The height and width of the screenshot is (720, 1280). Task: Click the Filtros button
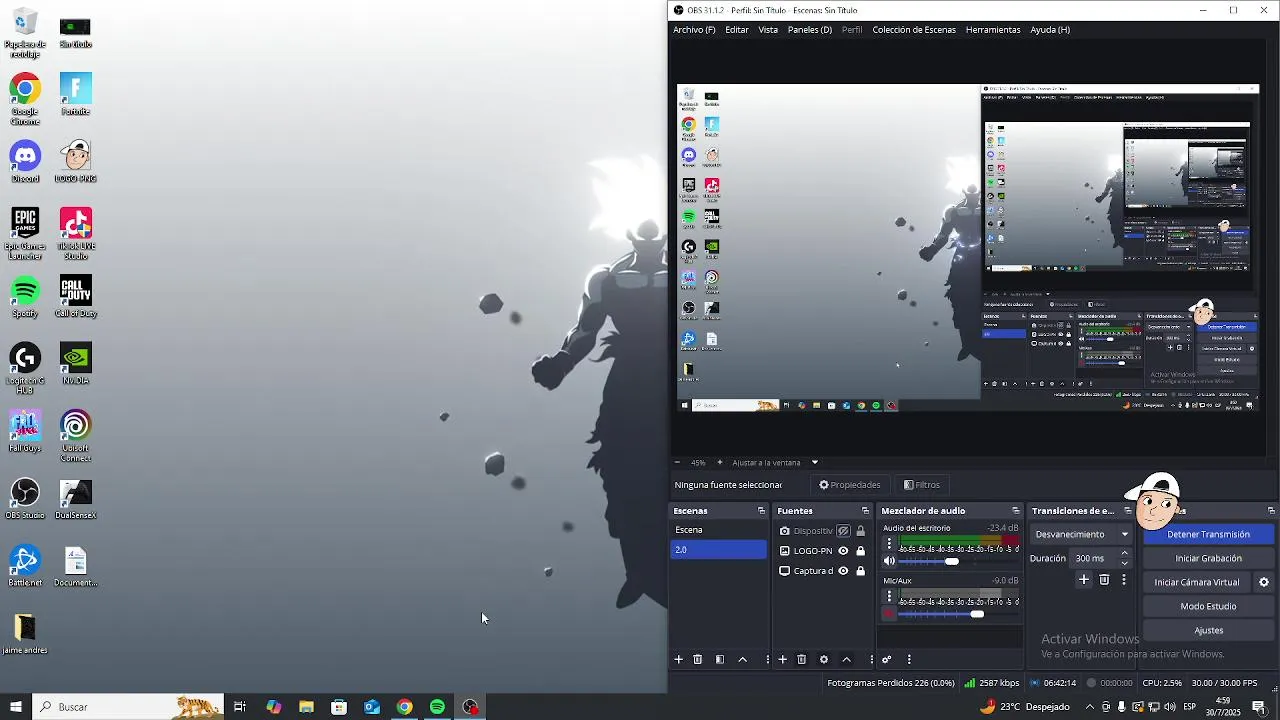922,485
